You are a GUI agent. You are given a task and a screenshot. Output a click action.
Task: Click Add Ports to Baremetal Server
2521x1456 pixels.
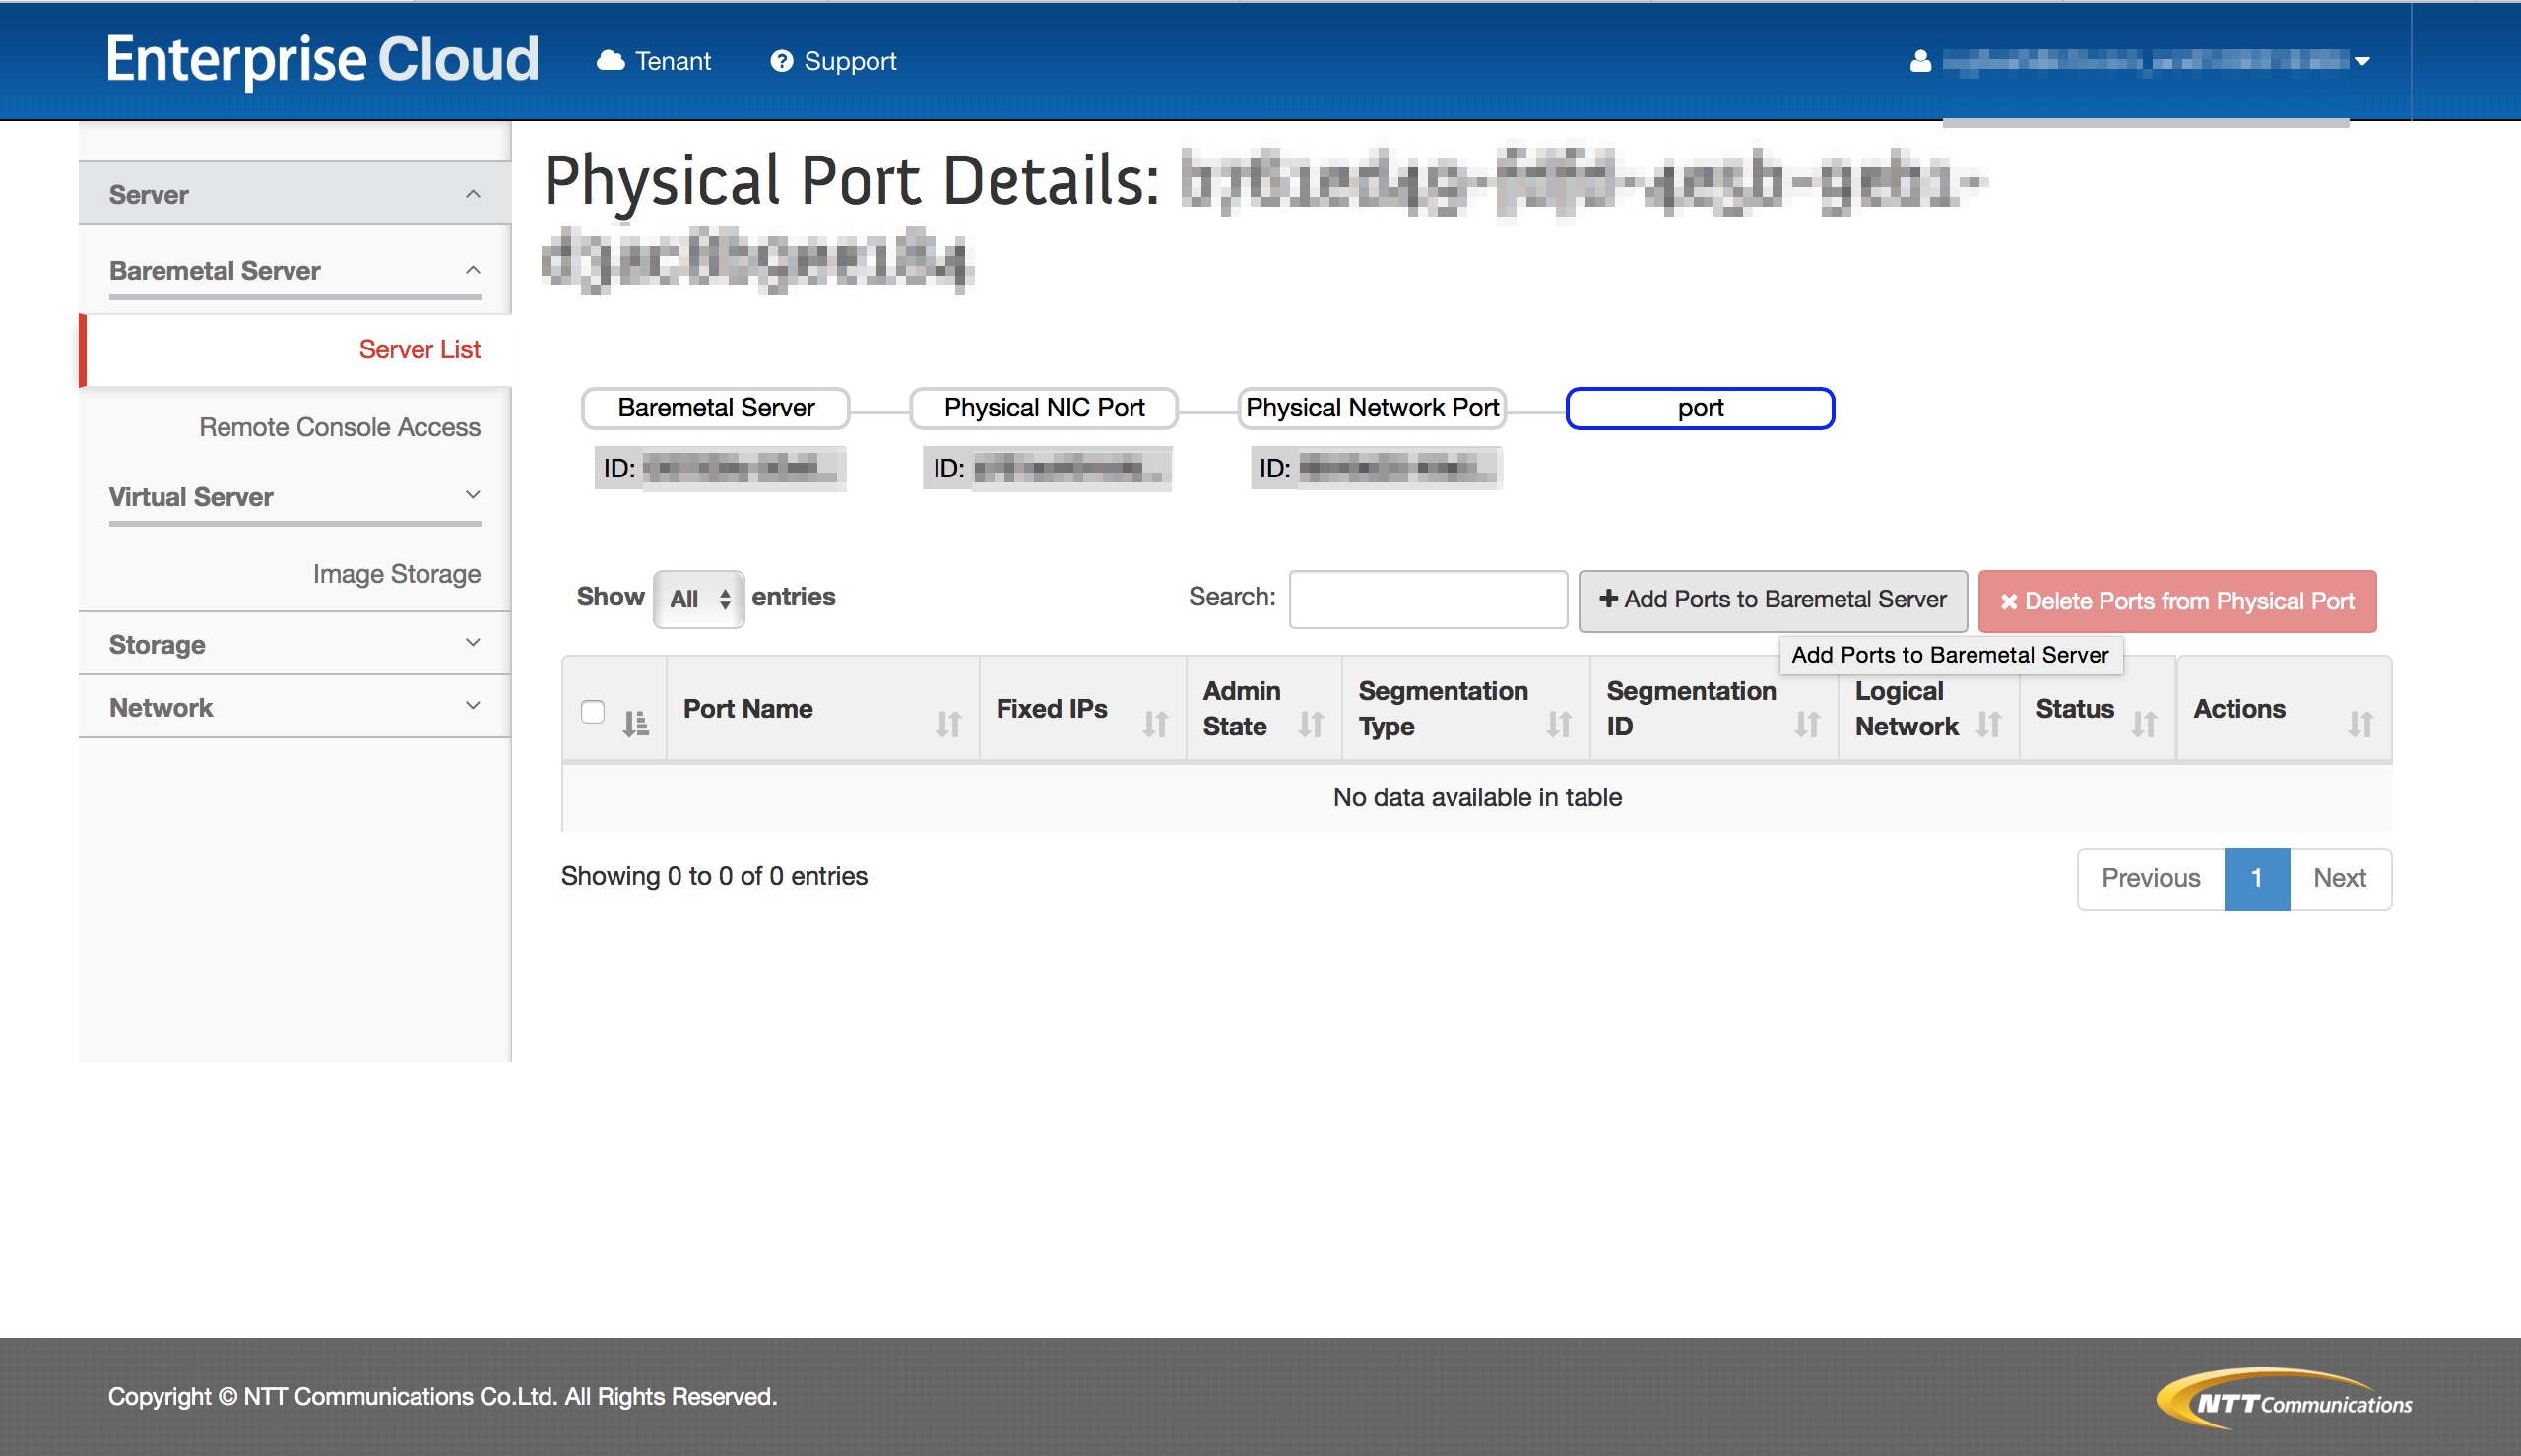pyautogui.click(x=1772, y=600)
